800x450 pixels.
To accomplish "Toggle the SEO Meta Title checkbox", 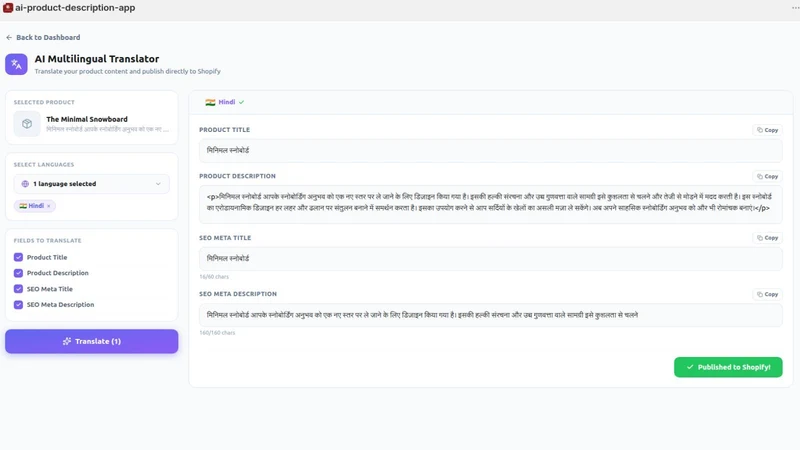I will (18, 289).
